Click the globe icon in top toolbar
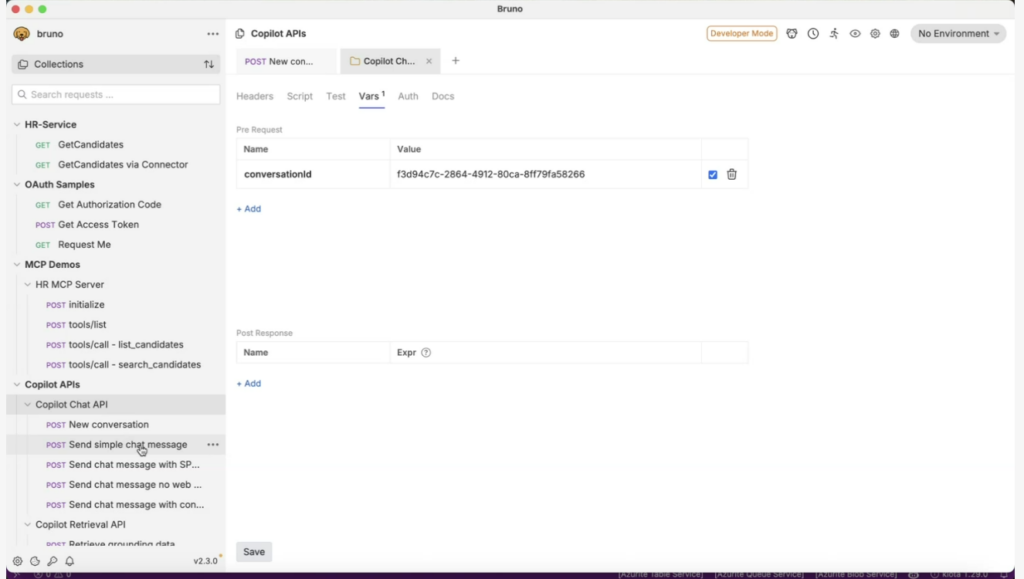1024x579 pixels. [894, 34]
